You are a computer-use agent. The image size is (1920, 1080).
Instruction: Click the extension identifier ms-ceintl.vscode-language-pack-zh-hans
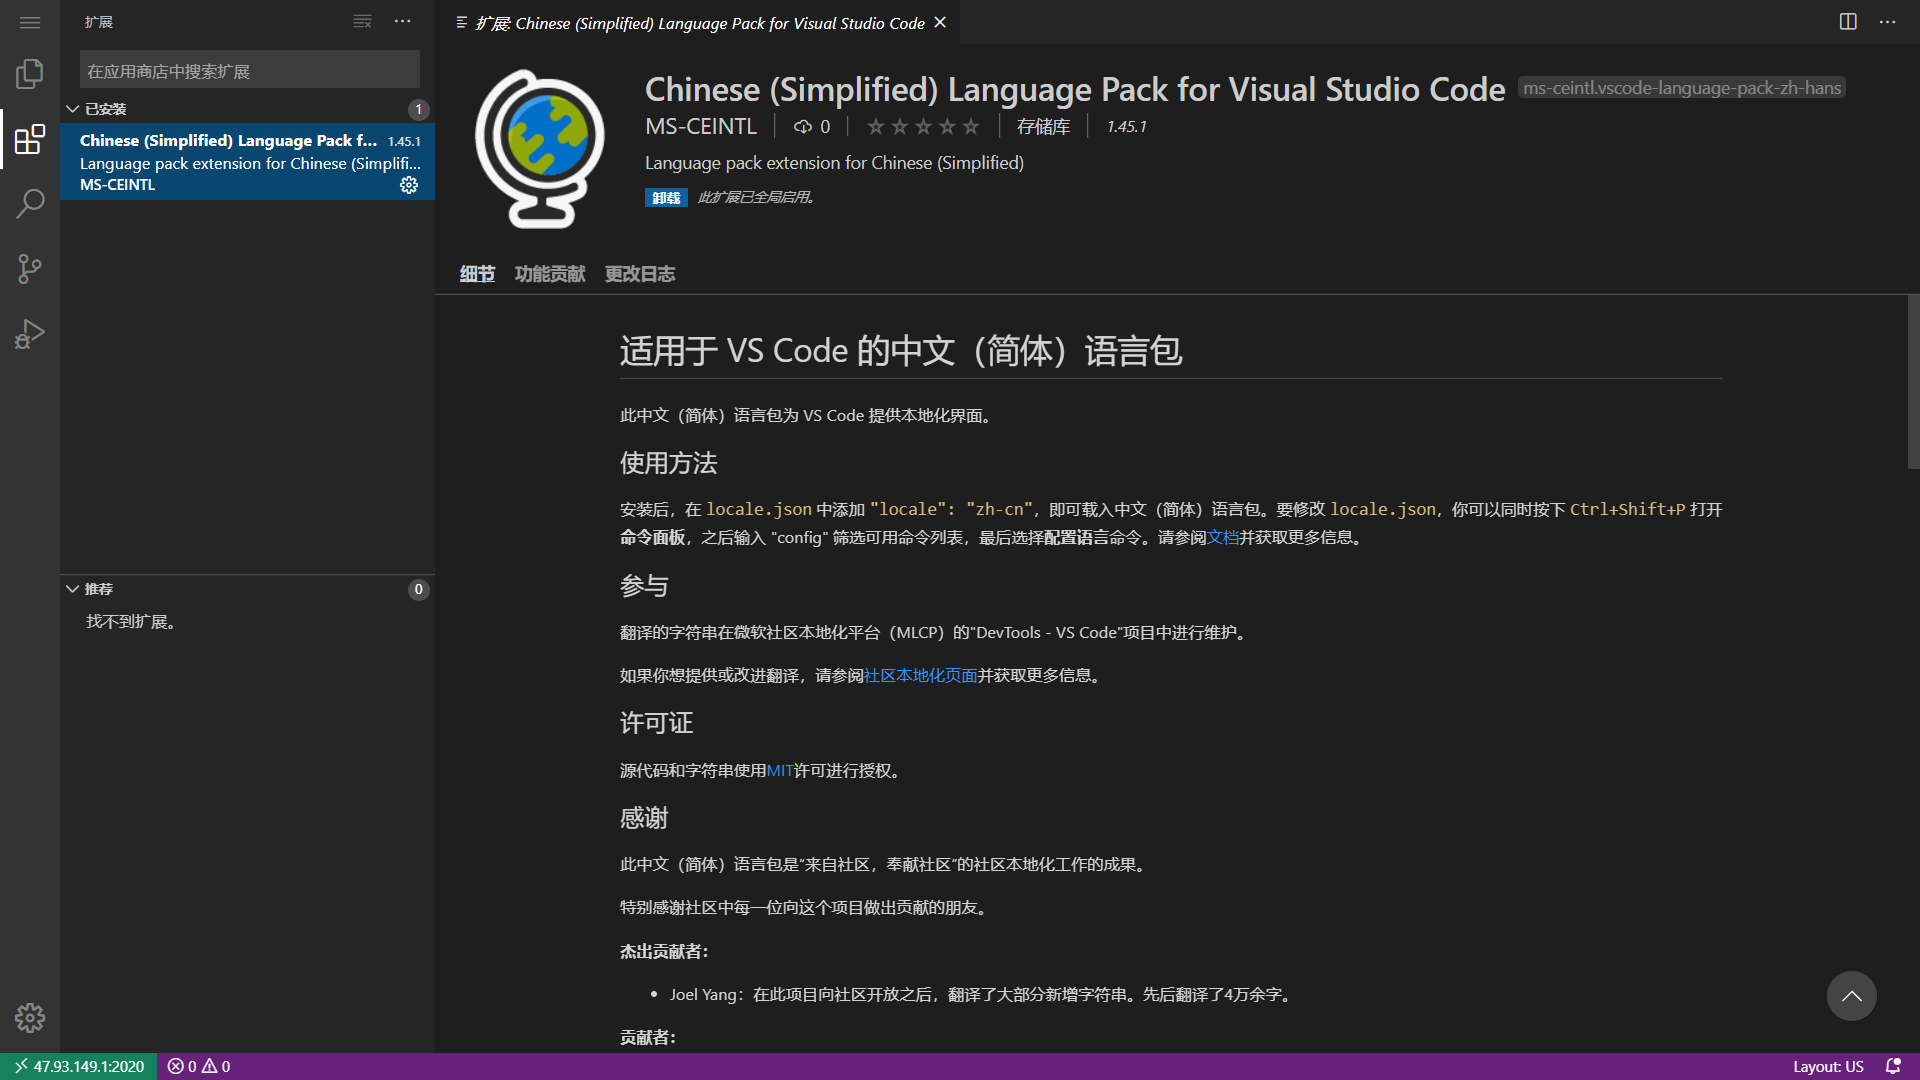1682,88
